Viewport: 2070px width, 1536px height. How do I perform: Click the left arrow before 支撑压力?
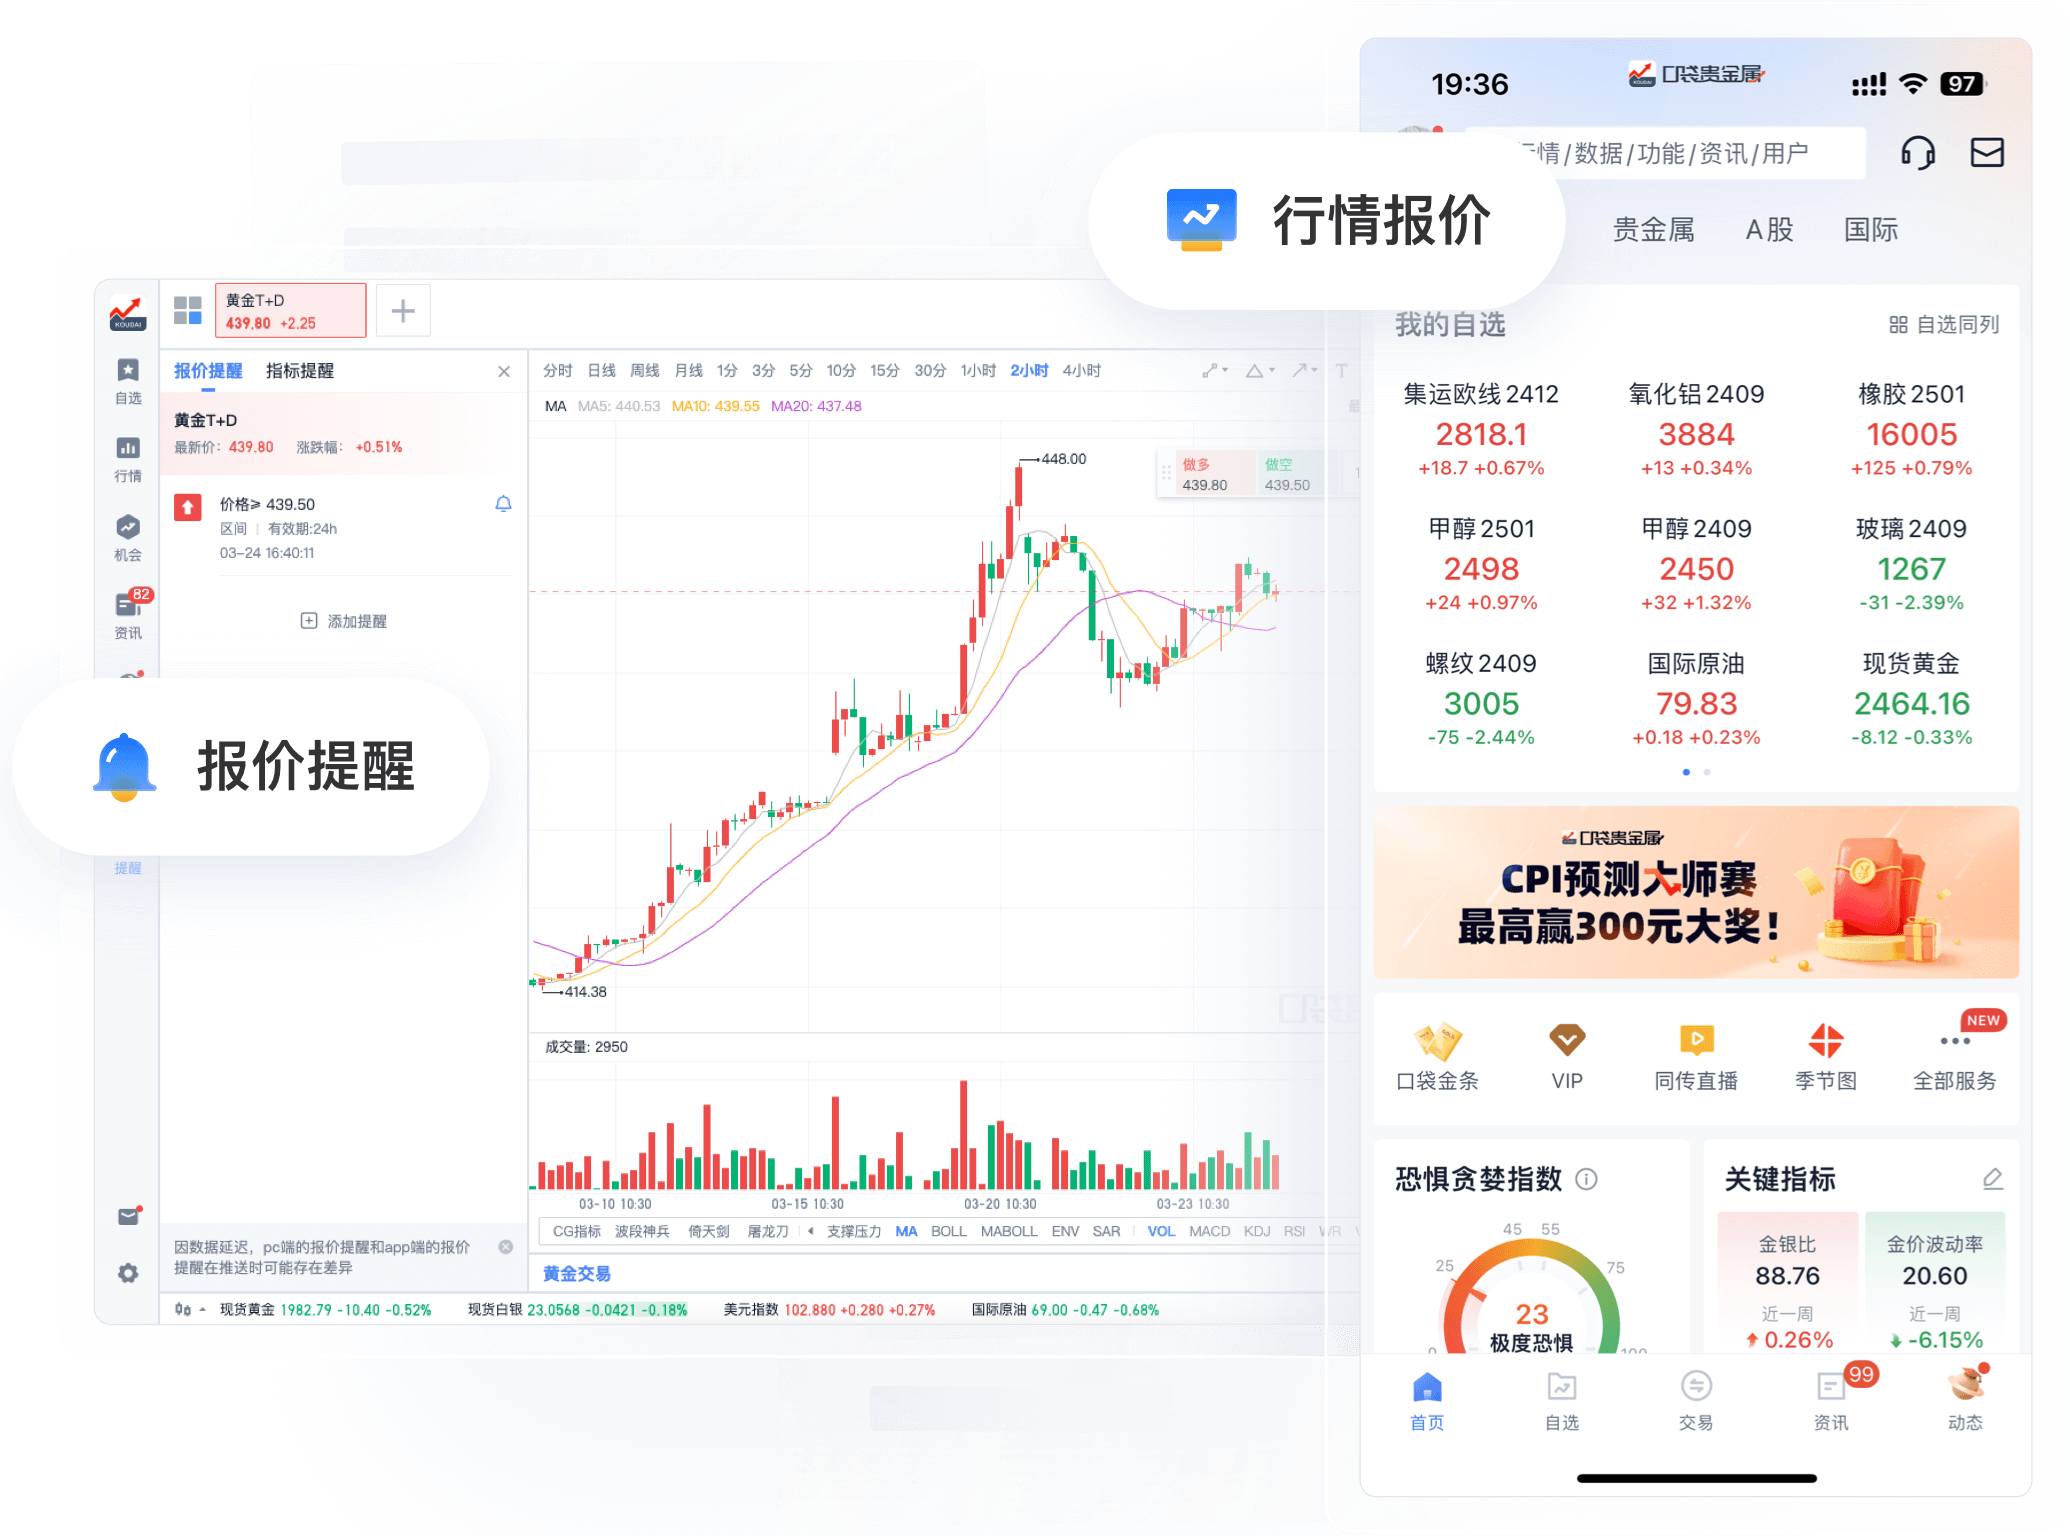point(811,1231)
